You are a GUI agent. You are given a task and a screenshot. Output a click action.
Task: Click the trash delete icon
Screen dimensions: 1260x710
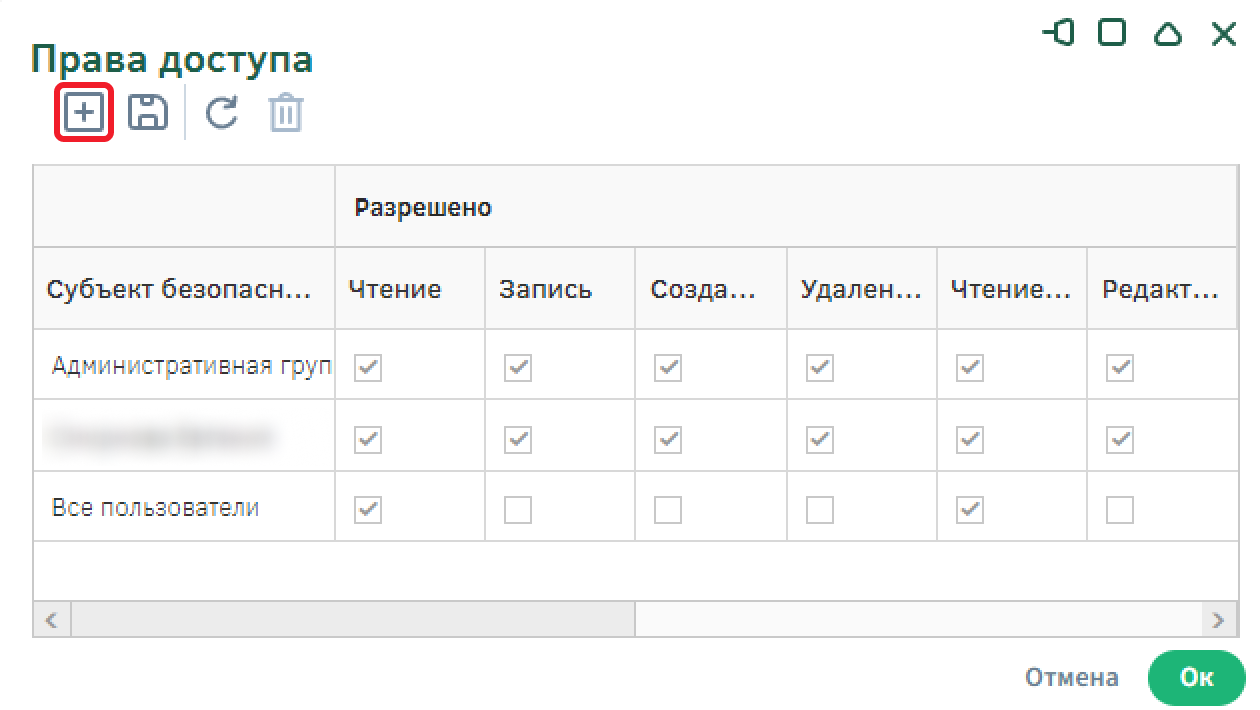coord(285,113)
